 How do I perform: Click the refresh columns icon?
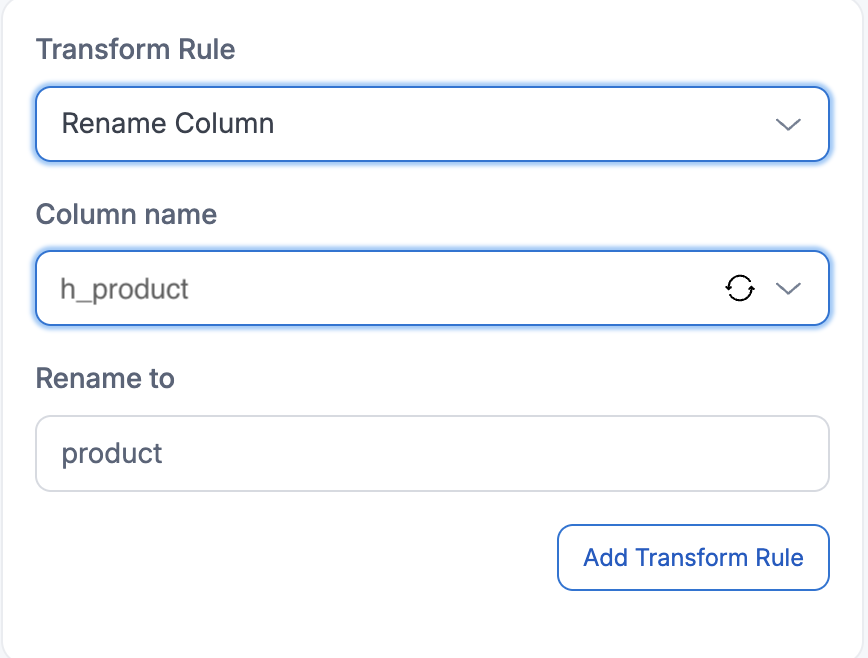coord(740,289)
